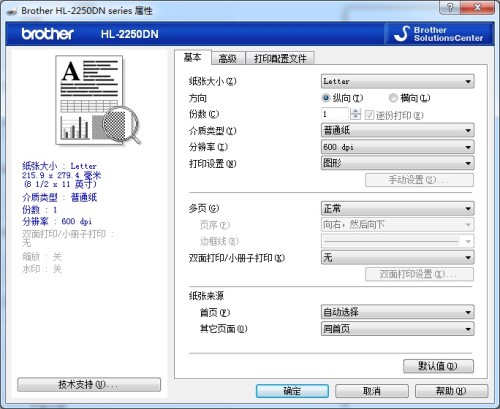Toggle the 逐份打印 collate checkbox

[x=369, y=115]
